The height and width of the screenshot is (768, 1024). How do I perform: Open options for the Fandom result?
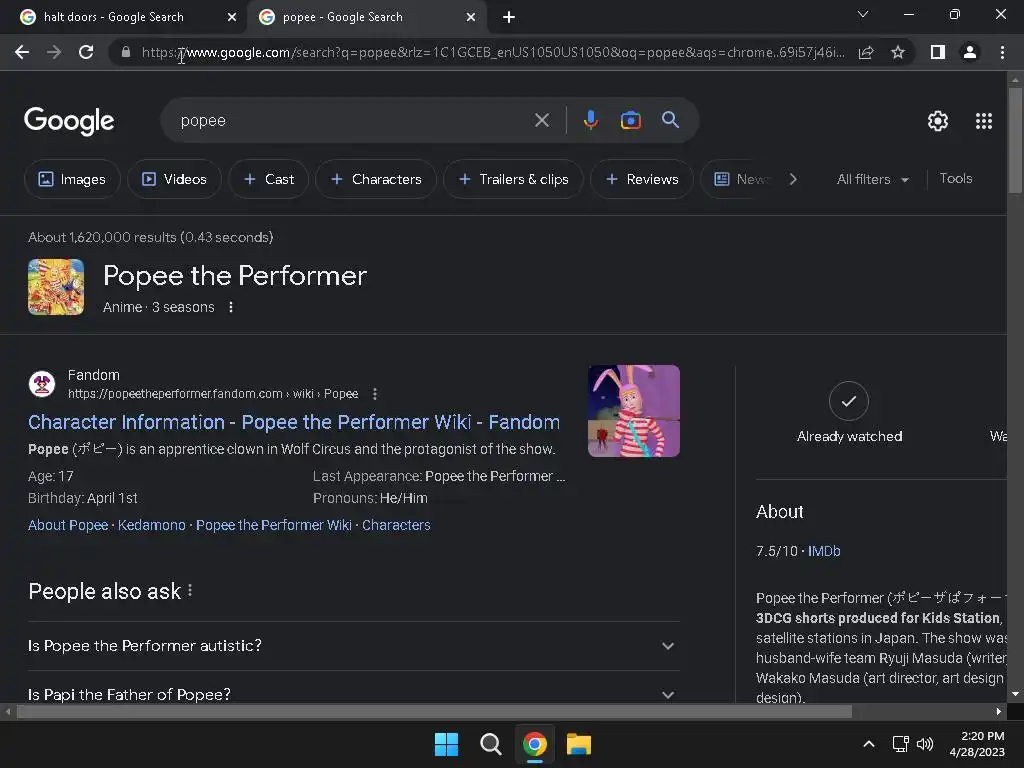pyautogui.click(x=374, y=394)
